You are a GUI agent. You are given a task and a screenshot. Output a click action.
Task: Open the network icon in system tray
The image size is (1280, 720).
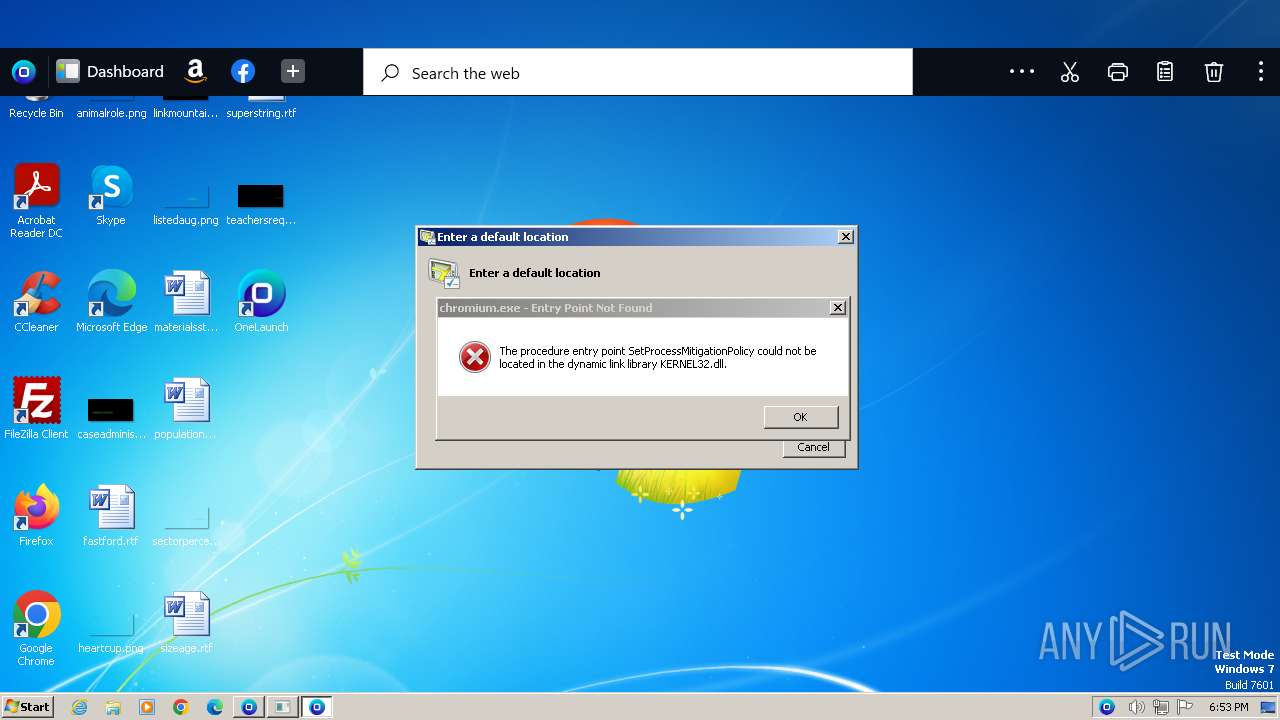1160,707
